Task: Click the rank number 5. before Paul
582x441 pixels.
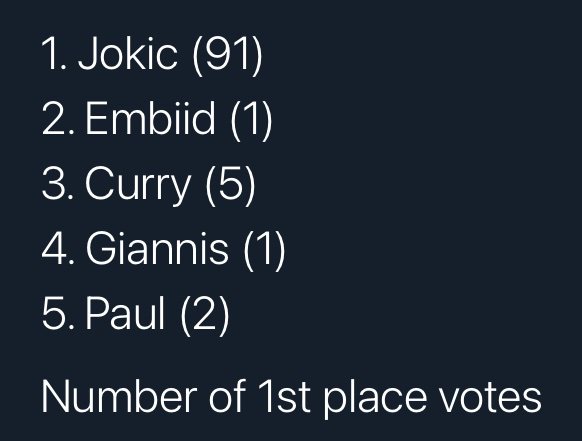Action: [58, 313]
